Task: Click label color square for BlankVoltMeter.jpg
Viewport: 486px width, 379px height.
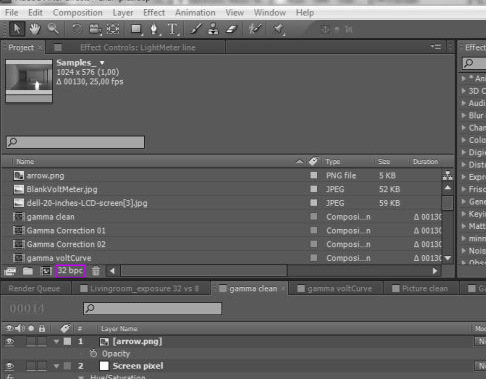Action: point(314,189)
